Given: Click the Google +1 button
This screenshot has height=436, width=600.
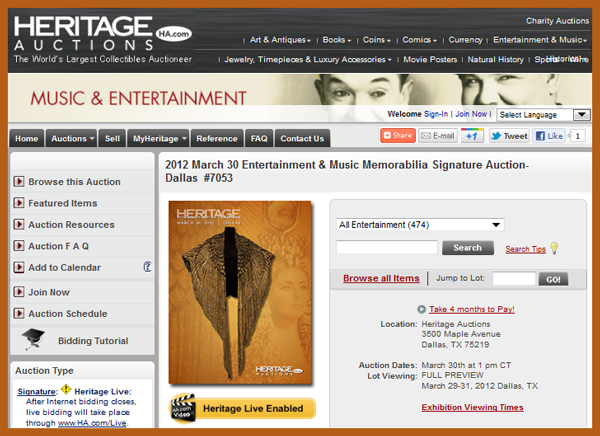Looking at the screenshot, I should pos(472,136).
